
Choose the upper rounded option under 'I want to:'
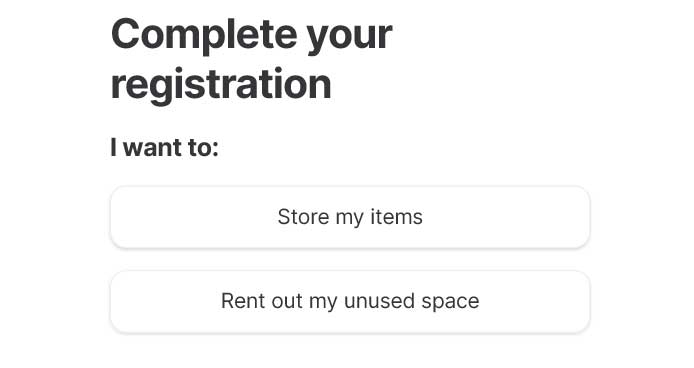(350, 217)
